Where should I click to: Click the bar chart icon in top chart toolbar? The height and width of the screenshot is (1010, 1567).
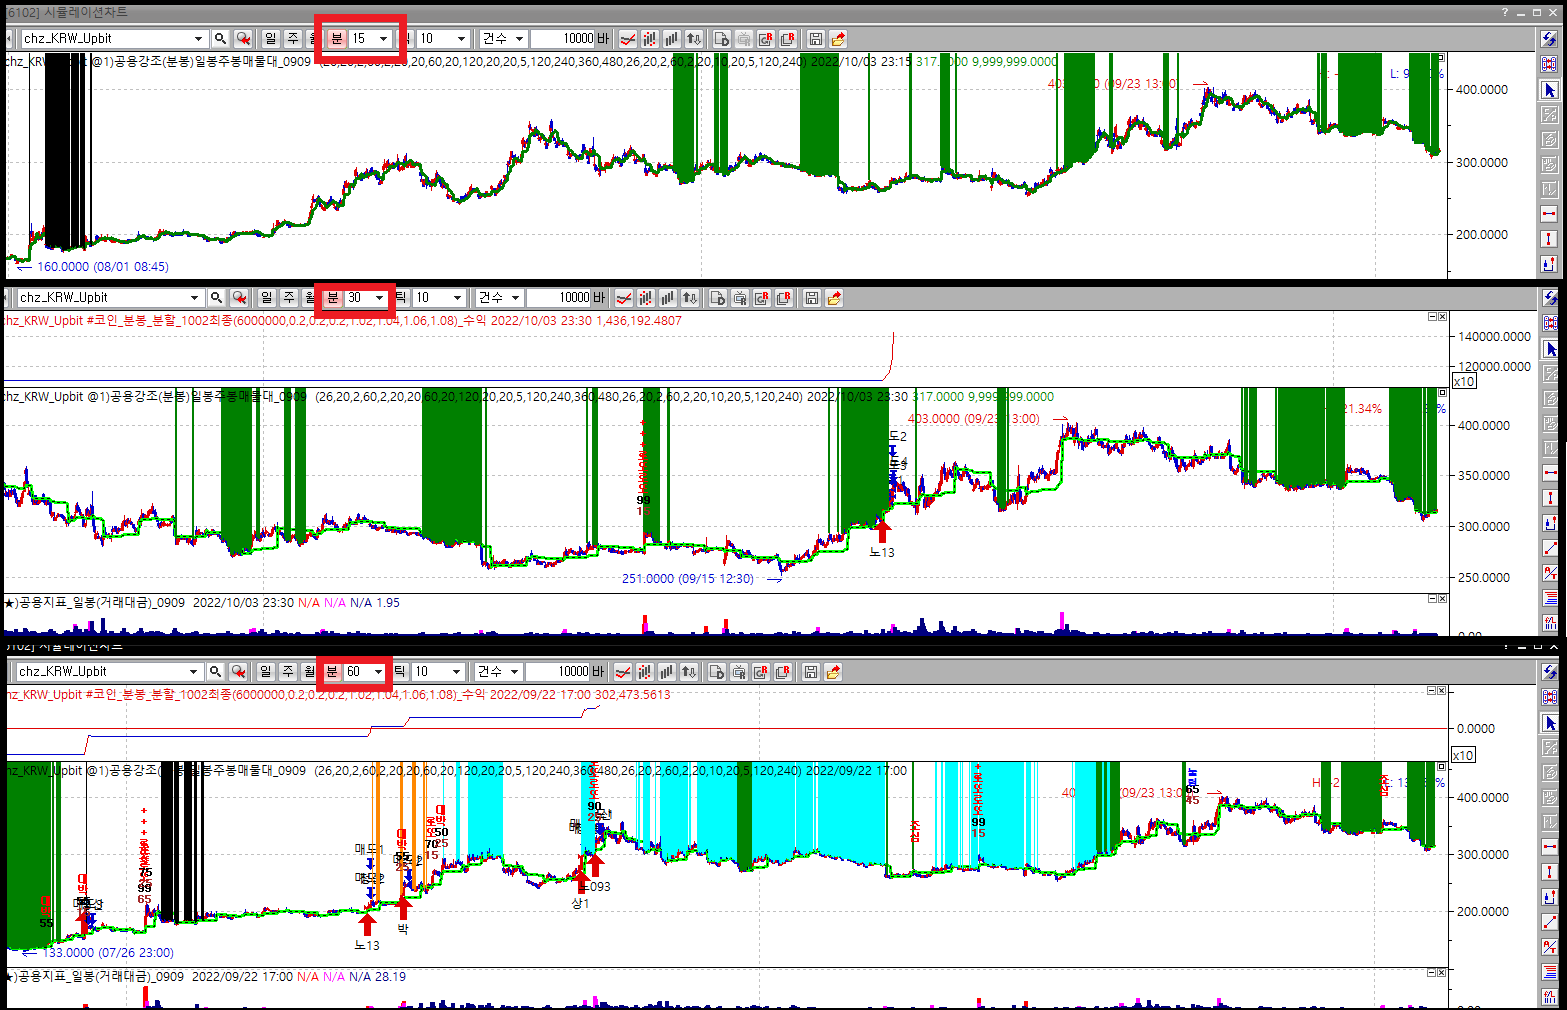(x=671, y=39)
